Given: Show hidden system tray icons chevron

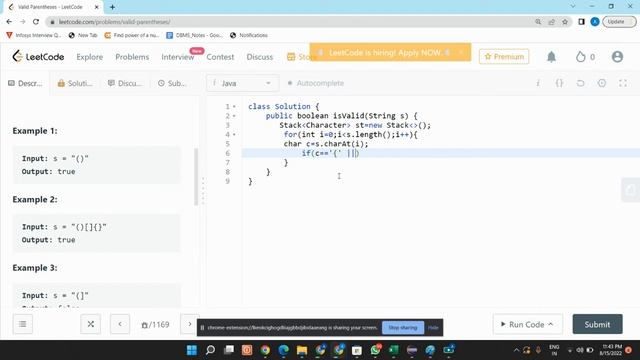Looking at the screenshot, I should [x=516, y=350].
